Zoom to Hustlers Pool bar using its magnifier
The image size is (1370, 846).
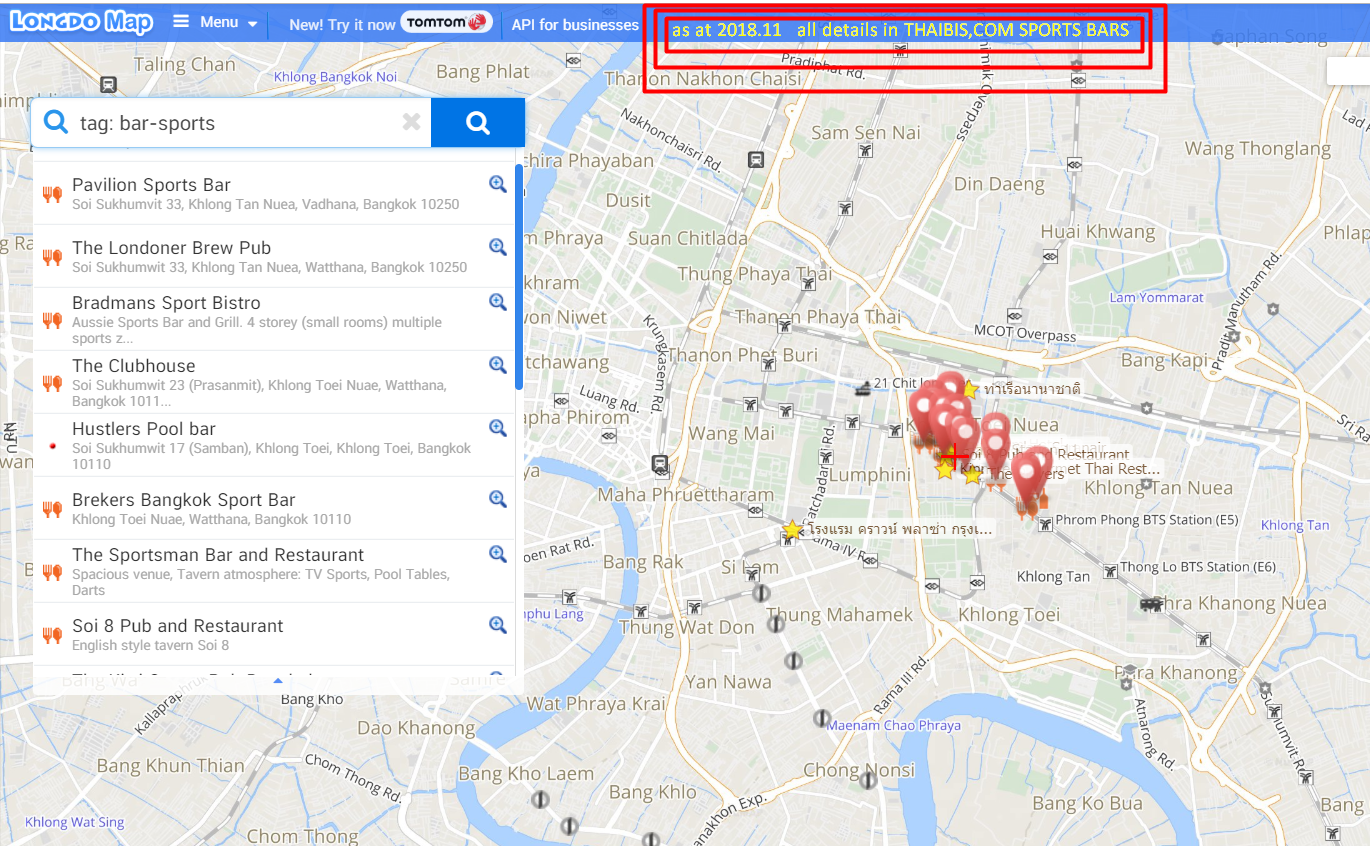498,428
